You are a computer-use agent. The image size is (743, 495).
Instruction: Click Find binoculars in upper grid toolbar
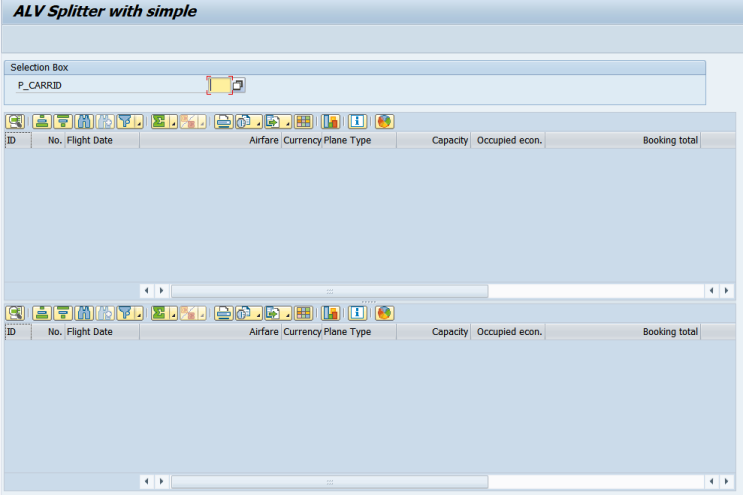coord(84,122)
